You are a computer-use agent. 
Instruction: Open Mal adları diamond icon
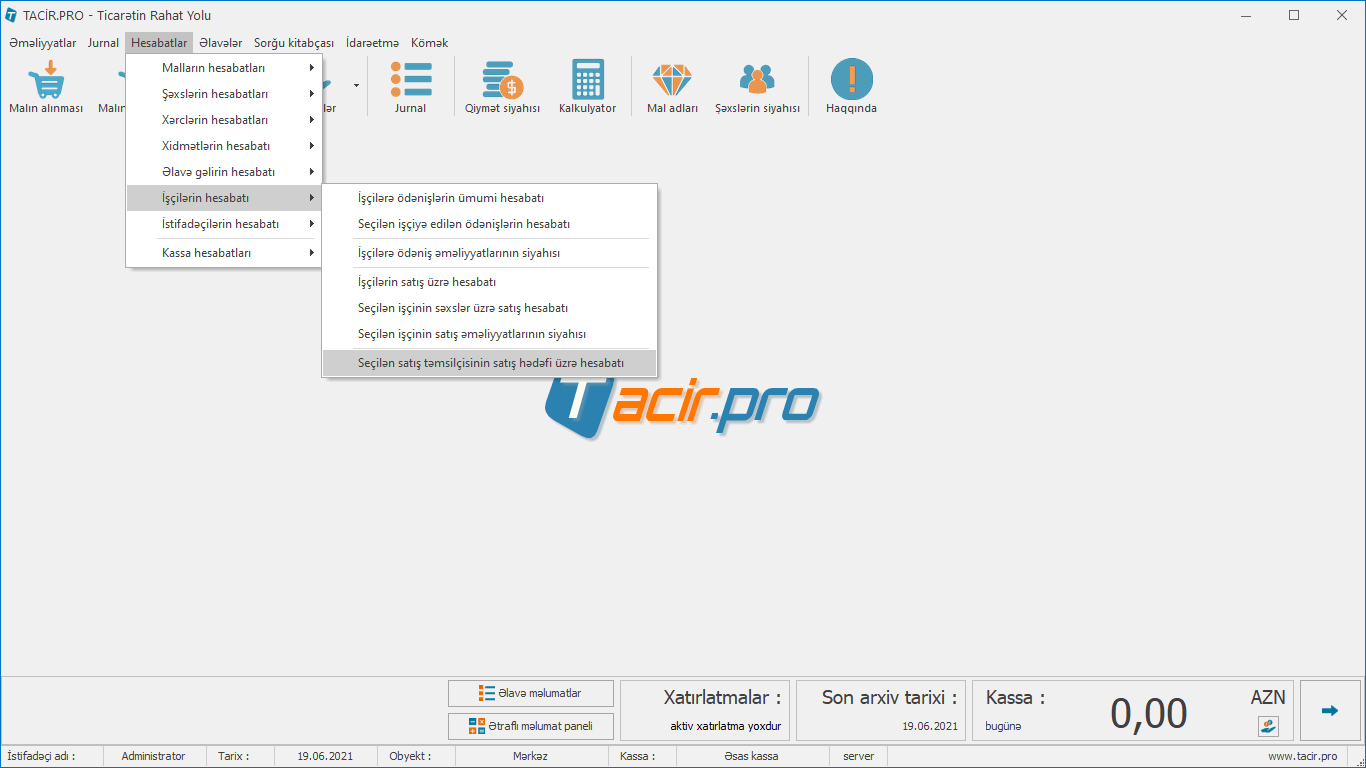672,80
